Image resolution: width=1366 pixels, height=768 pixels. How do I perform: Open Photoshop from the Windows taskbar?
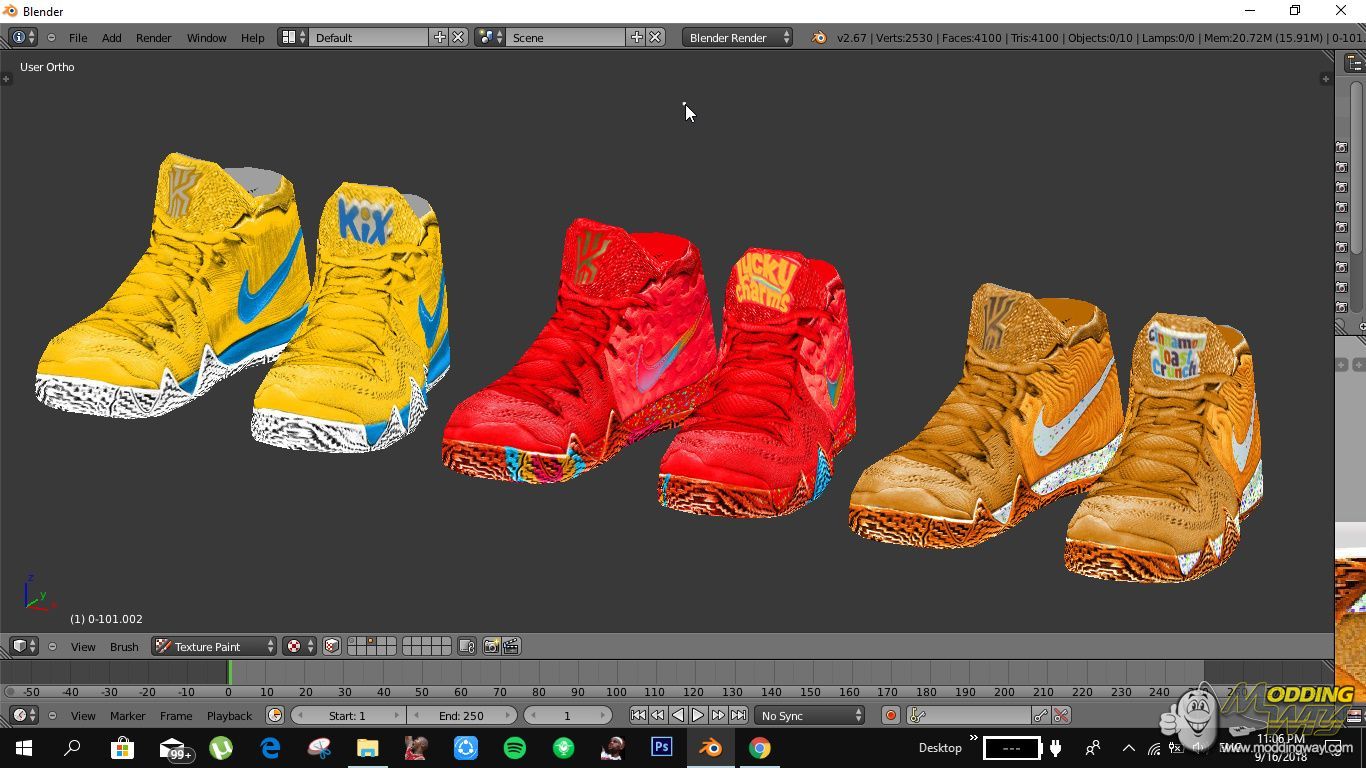tap(661, 747)
